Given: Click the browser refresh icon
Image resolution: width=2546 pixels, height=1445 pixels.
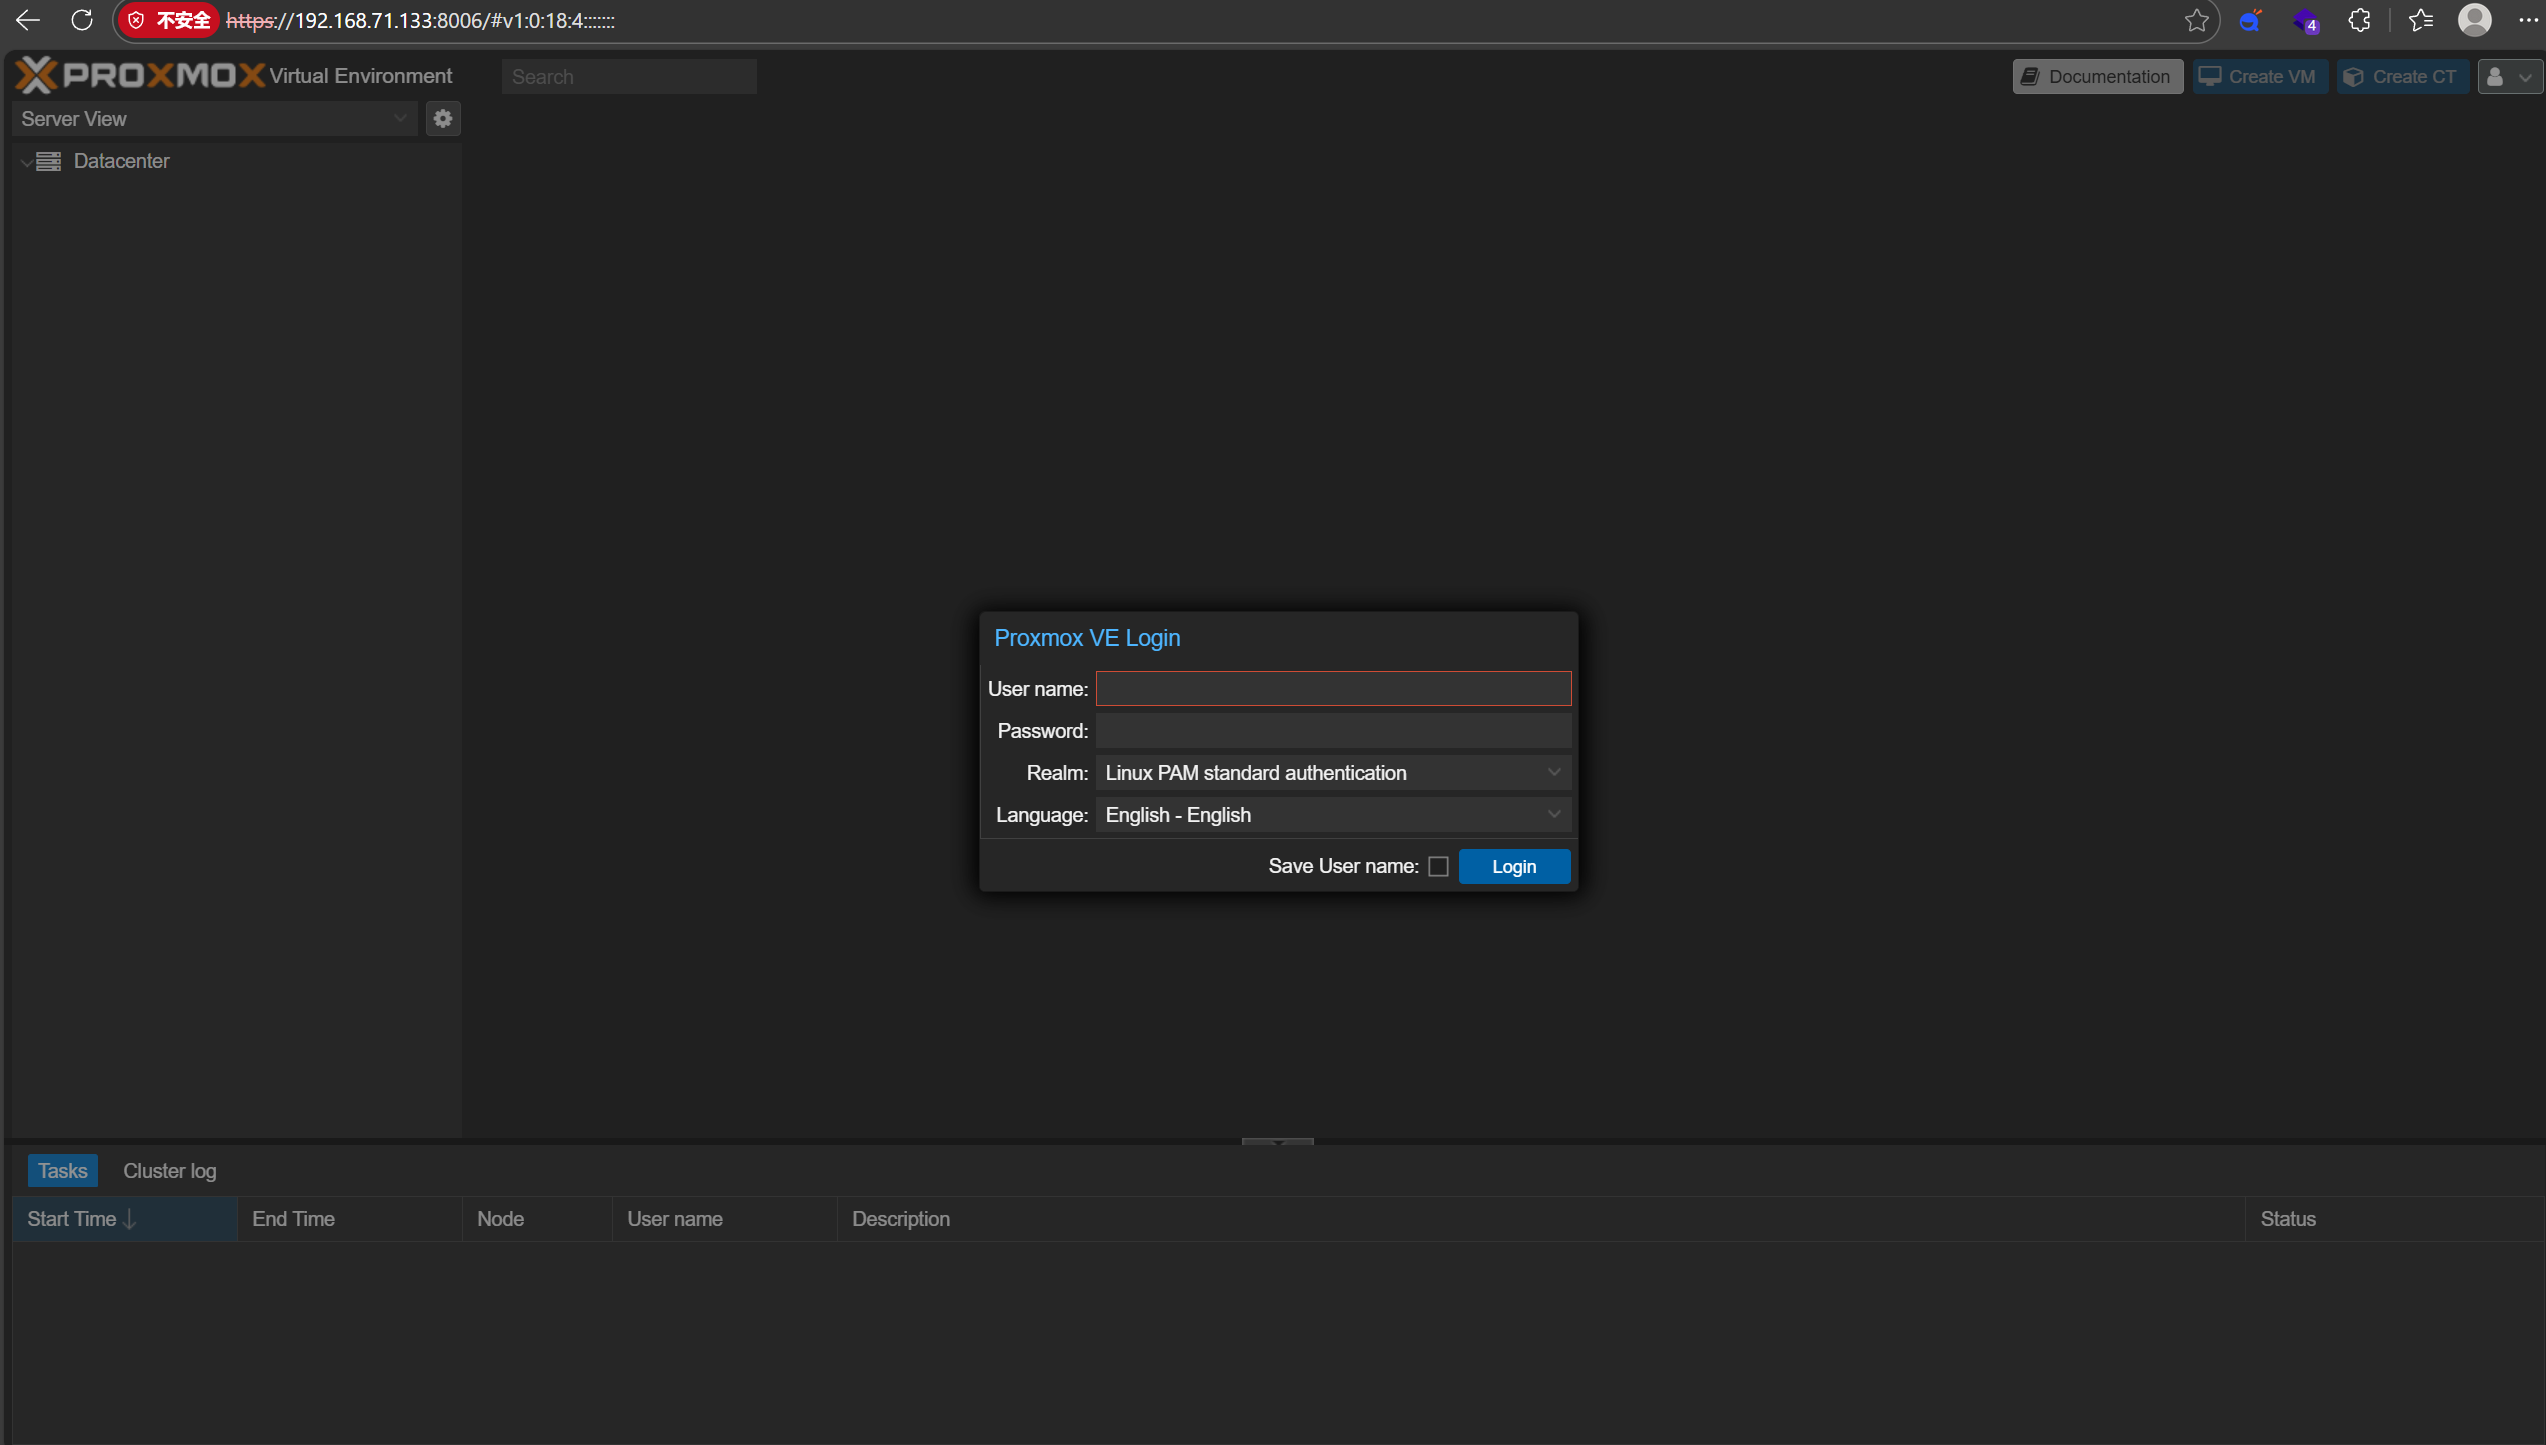Looking at the screenshot, I should (82, 20).
